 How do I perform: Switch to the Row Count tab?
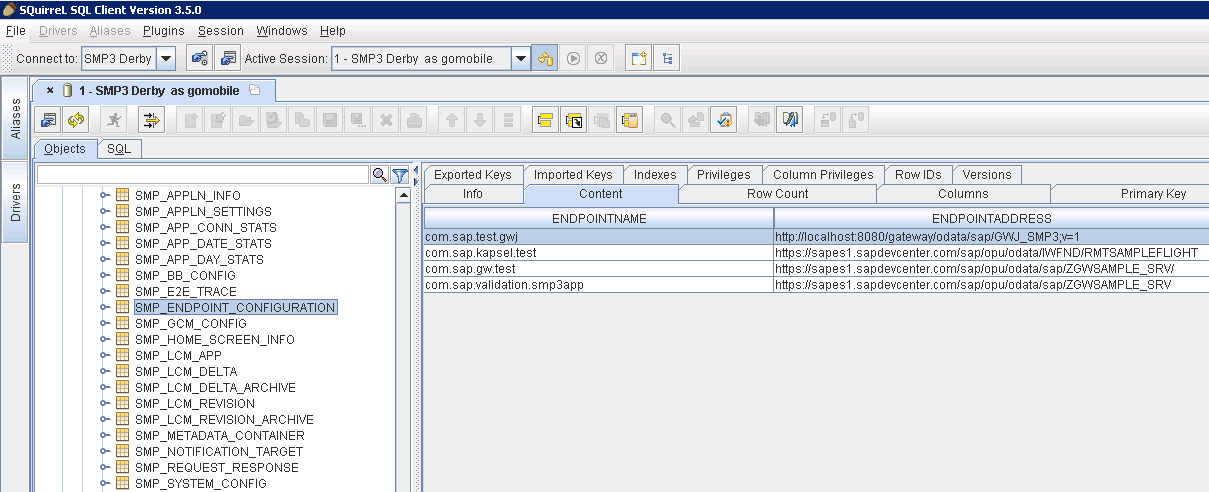[x=777, y=194]
